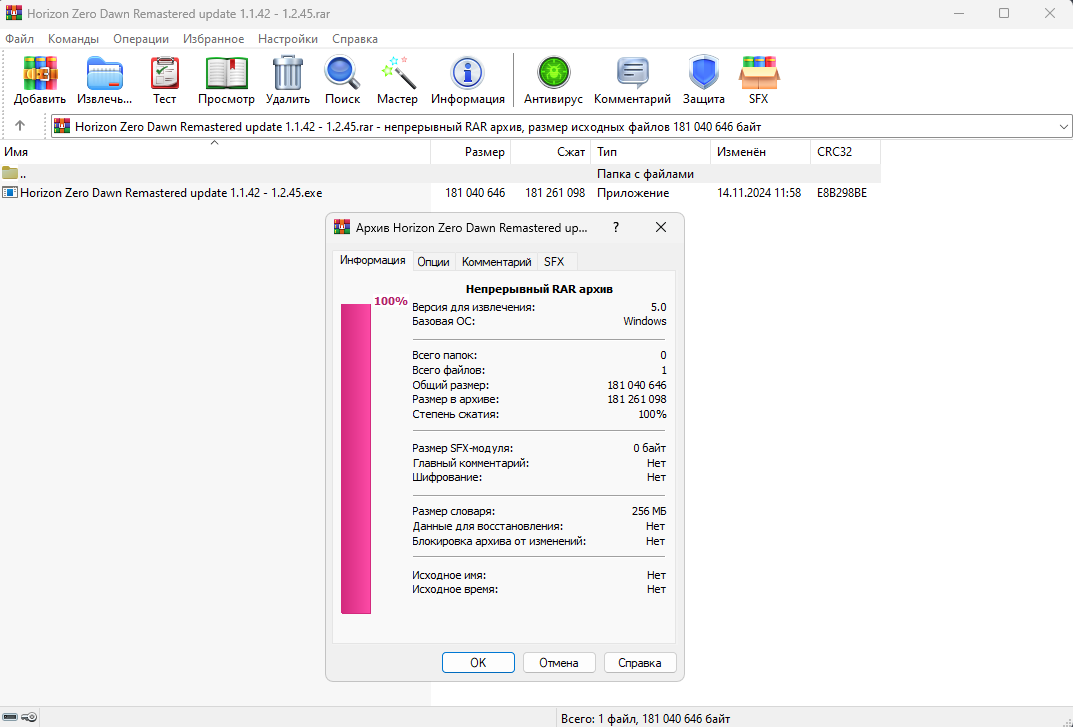This screenshot has width=1073, height=727.
Task: Expand the archive path dropdown arrow
Action: coord(1063,127)
